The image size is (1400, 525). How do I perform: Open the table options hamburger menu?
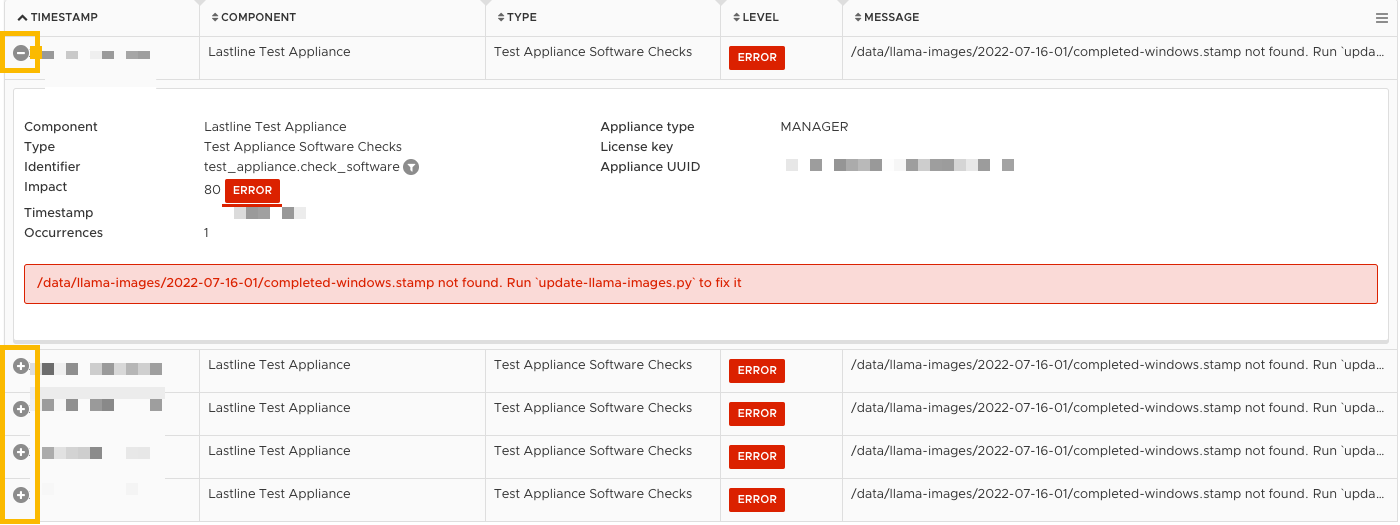(x=1382, y=17)
